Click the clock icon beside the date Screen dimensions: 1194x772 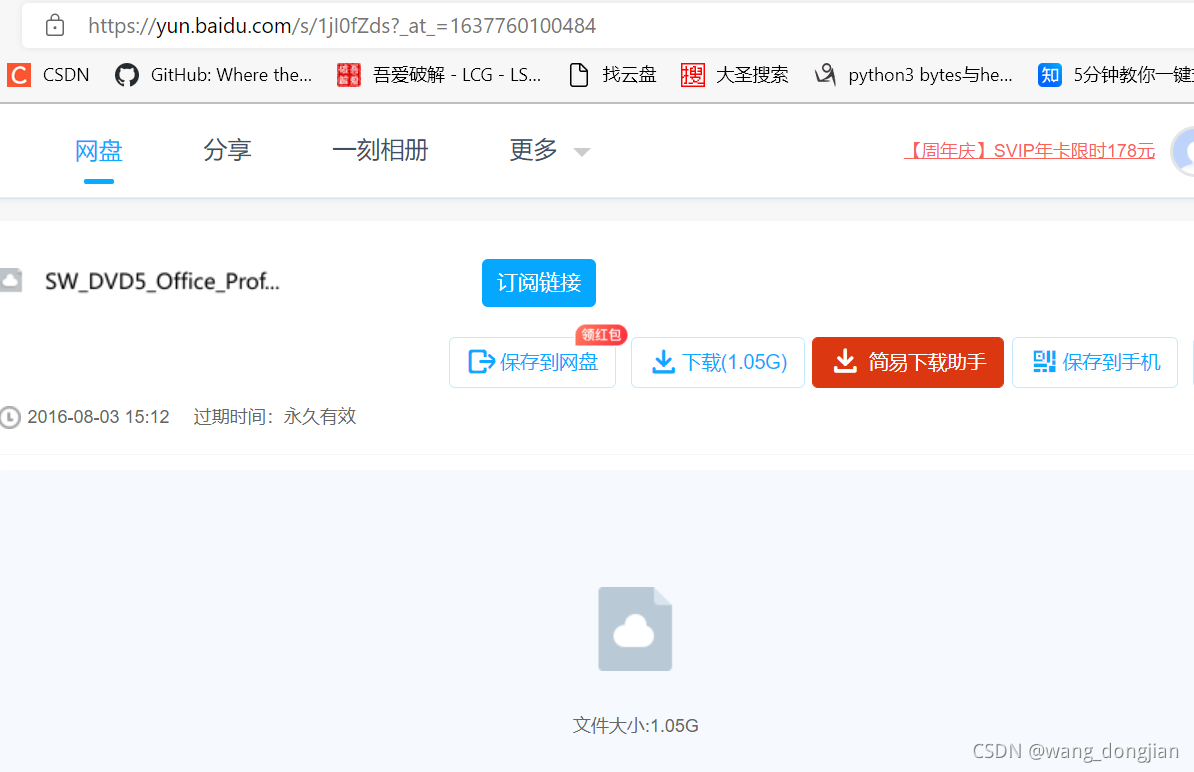pyautogui.click(x=10, y=417)
